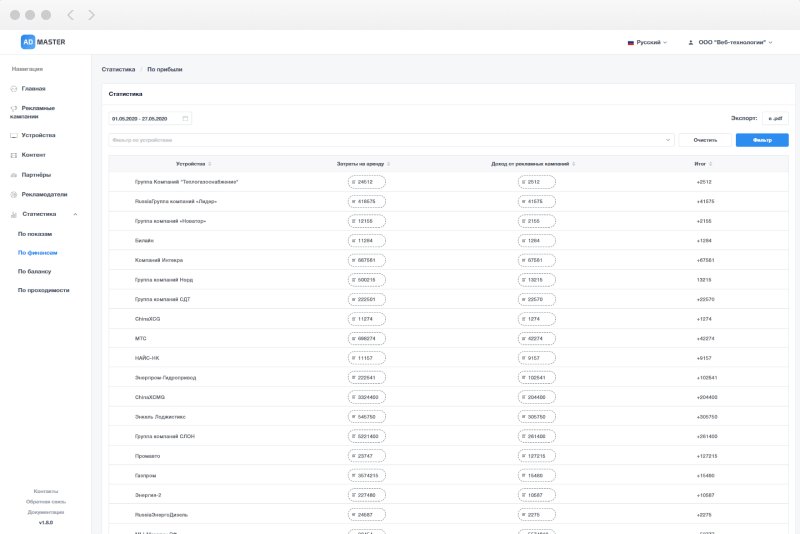Open Рекламодатели icon in sidebar
Screen dimensions: 800x534
[x=14, y=194]
